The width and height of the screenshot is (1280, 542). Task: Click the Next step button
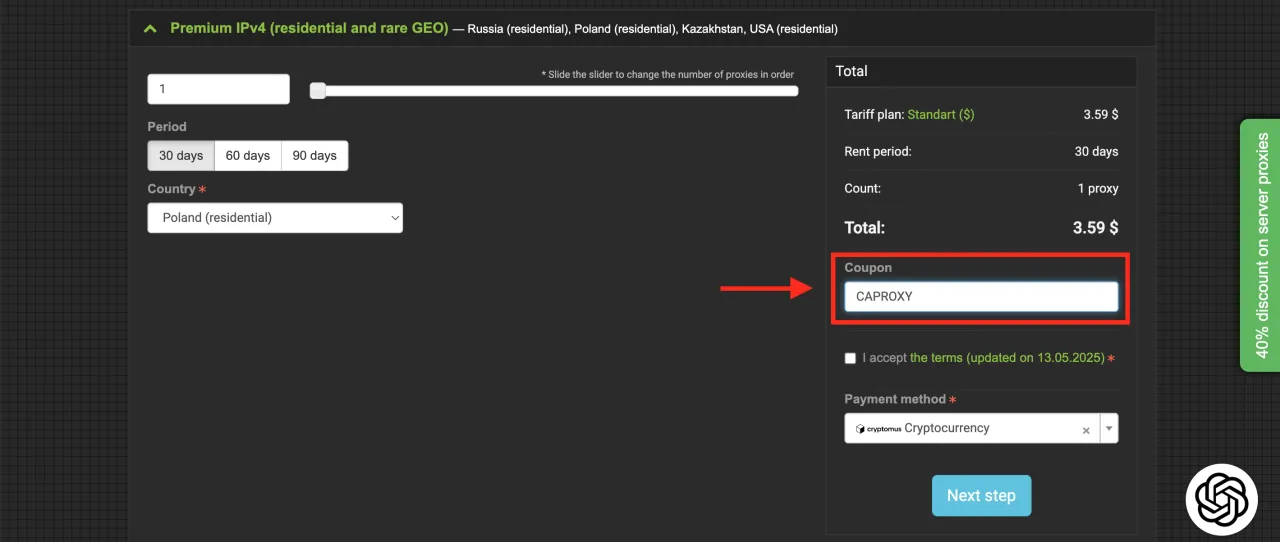(981, 496)
